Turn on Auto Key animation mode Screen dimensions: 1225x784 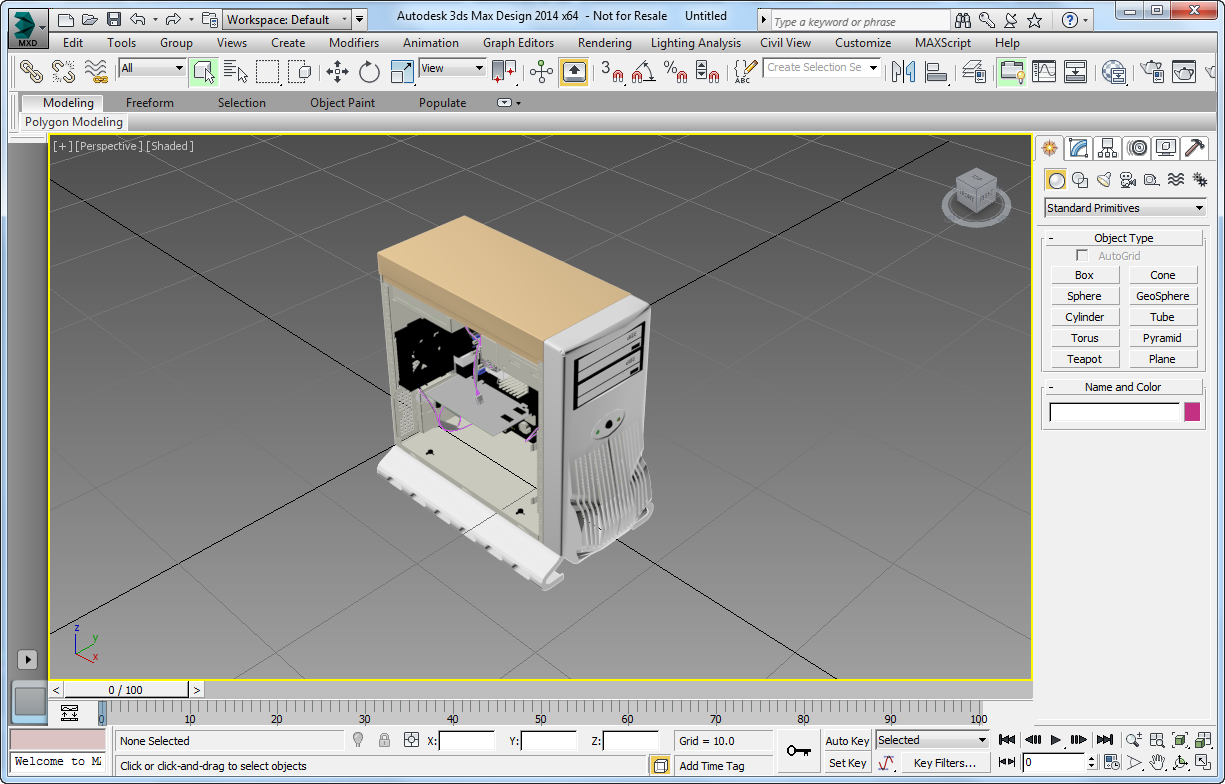click(x=846, y=740)
